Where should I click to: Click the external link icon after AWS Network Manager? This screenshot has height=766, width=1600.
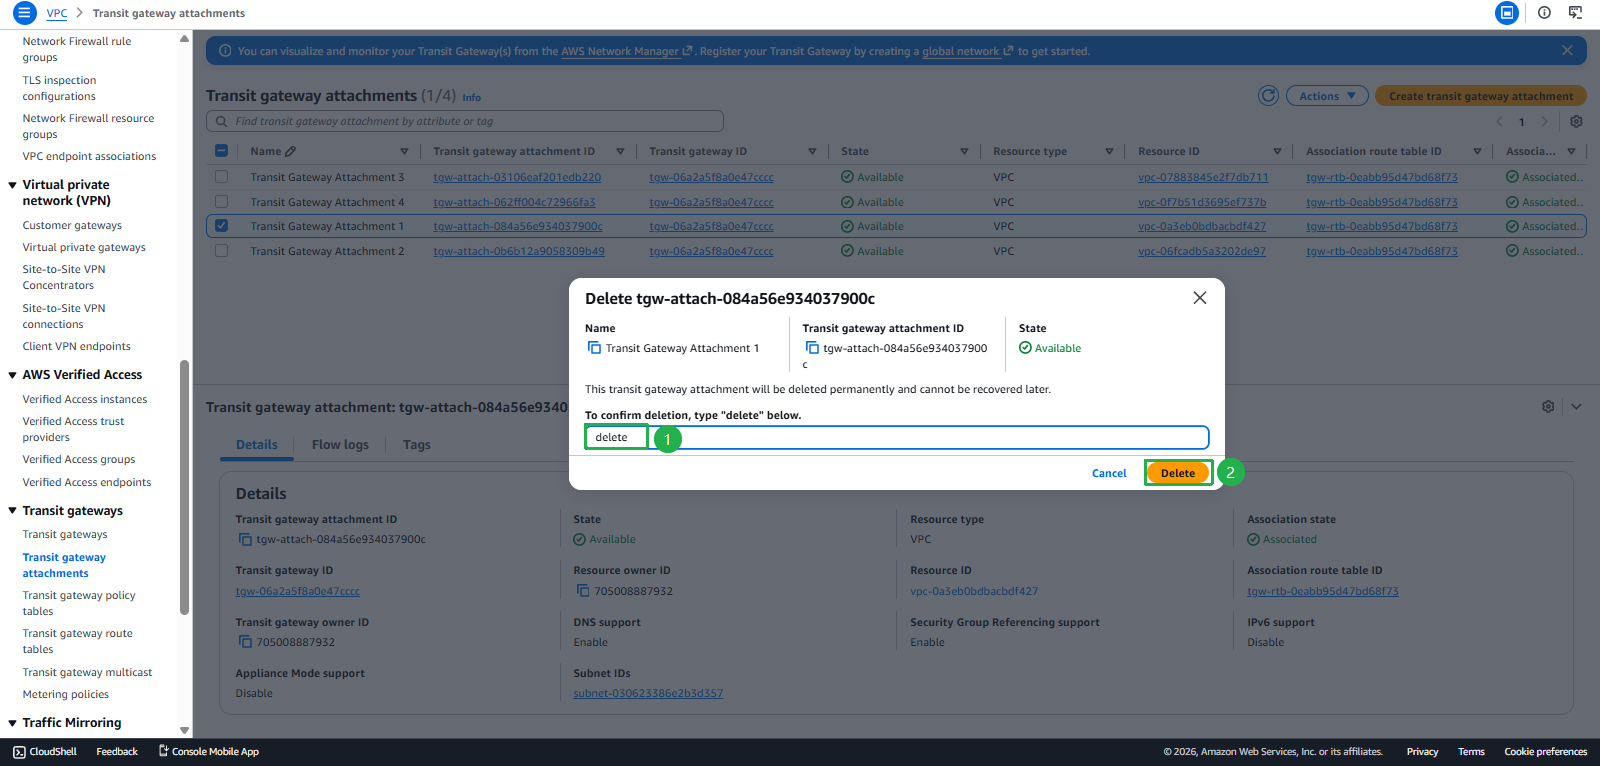[x=687, y=51]
